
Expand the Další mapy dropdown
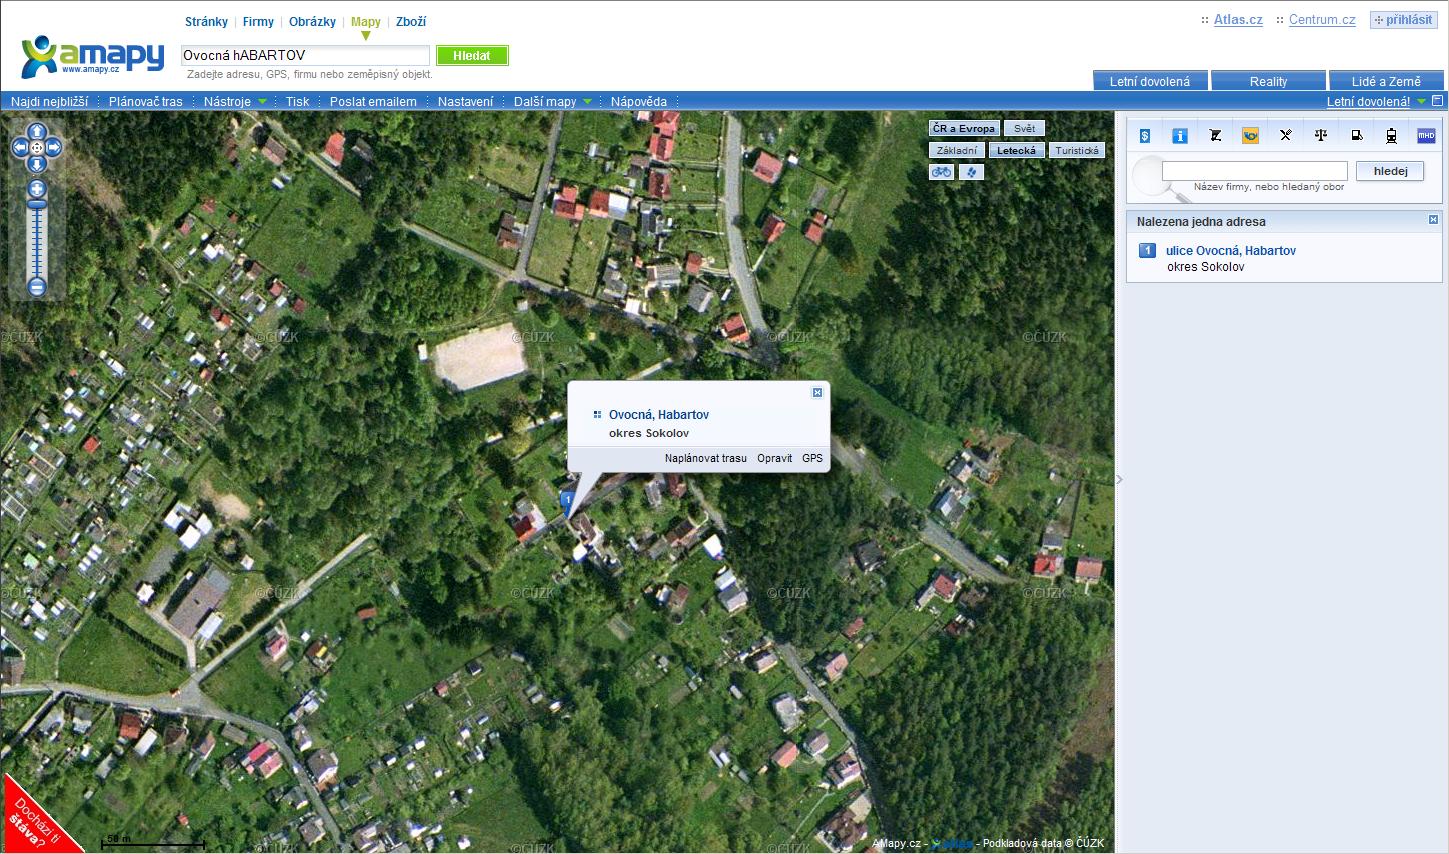(x=553, y=101)
